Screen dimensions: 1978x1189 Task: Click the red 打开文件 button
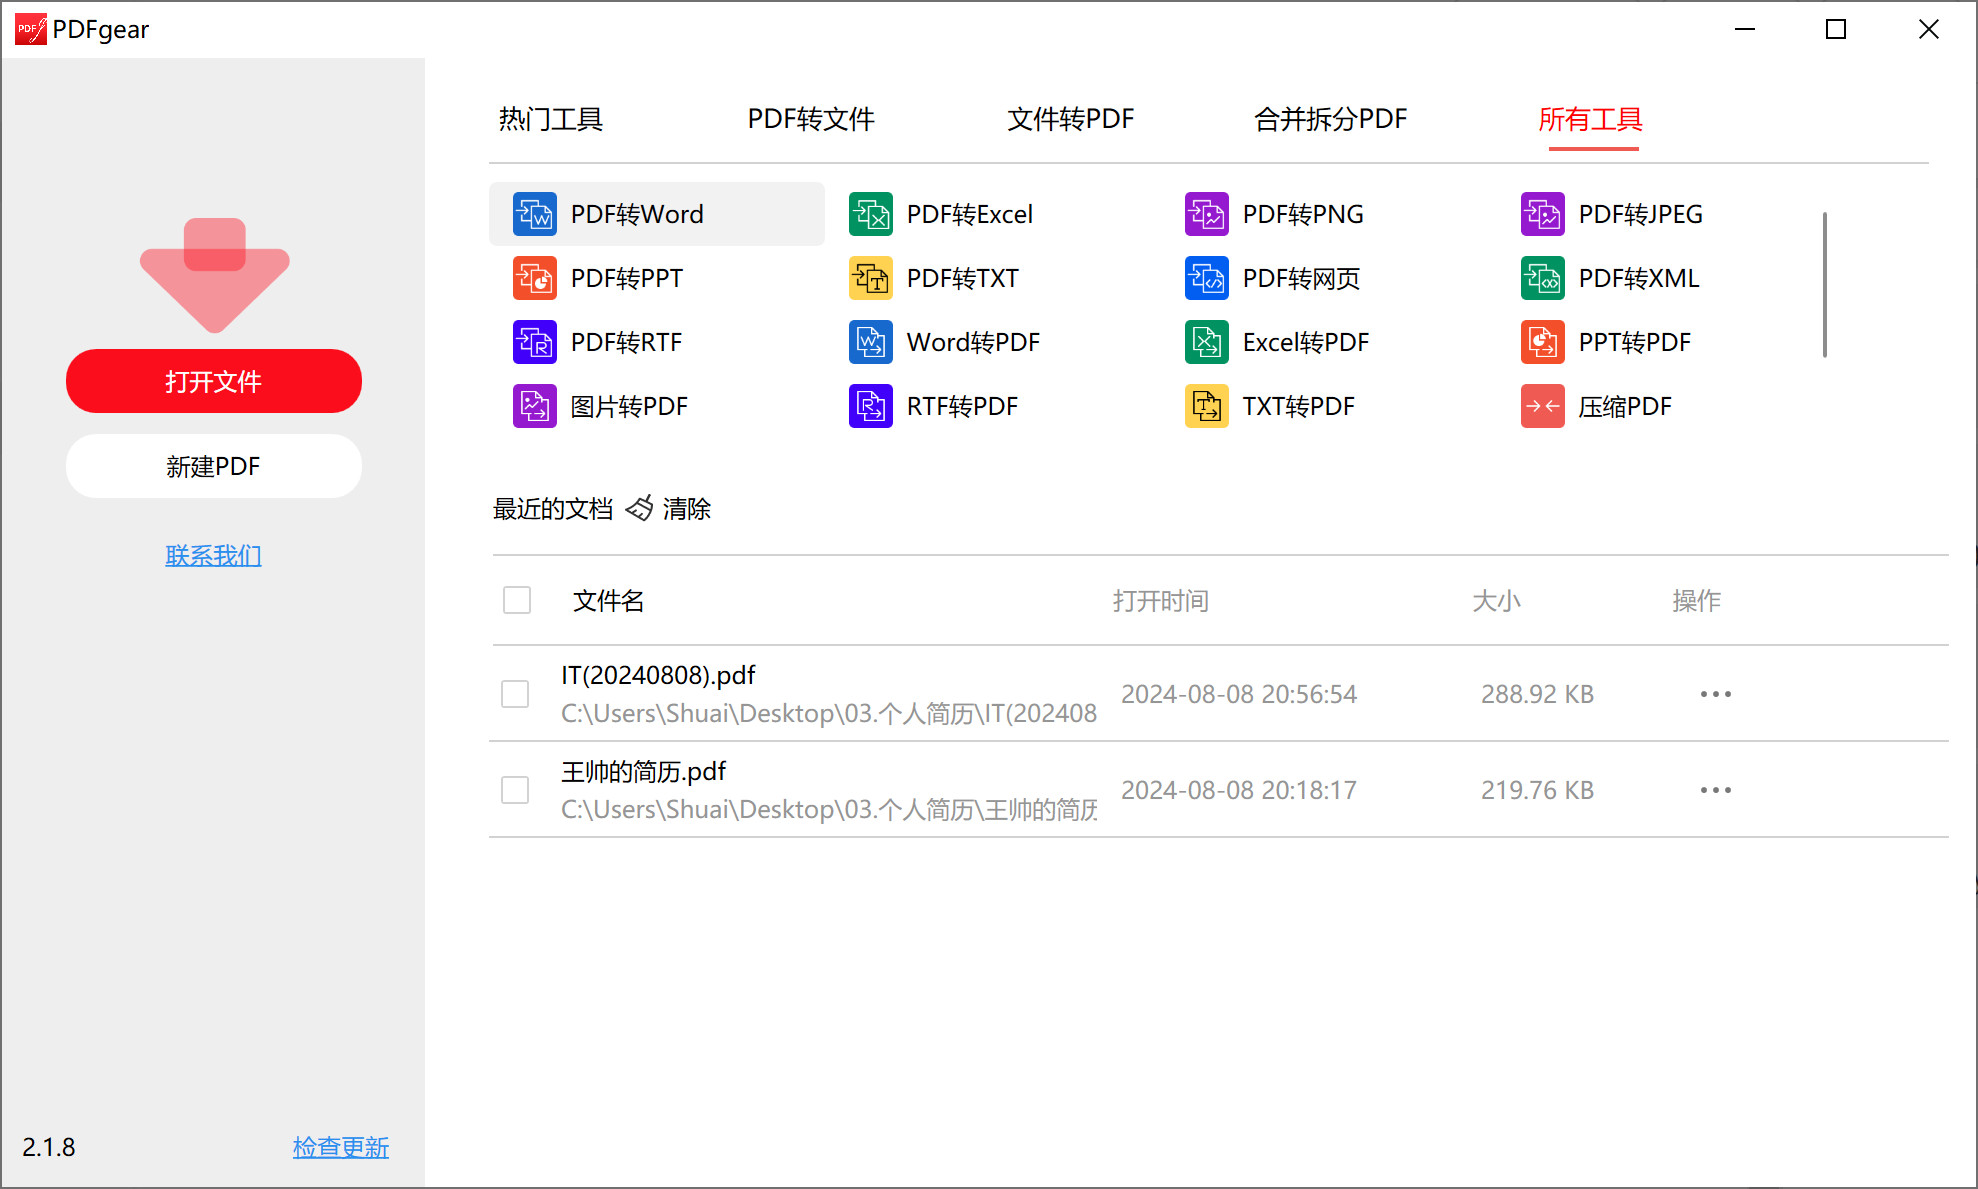click(x=214, y=381)
